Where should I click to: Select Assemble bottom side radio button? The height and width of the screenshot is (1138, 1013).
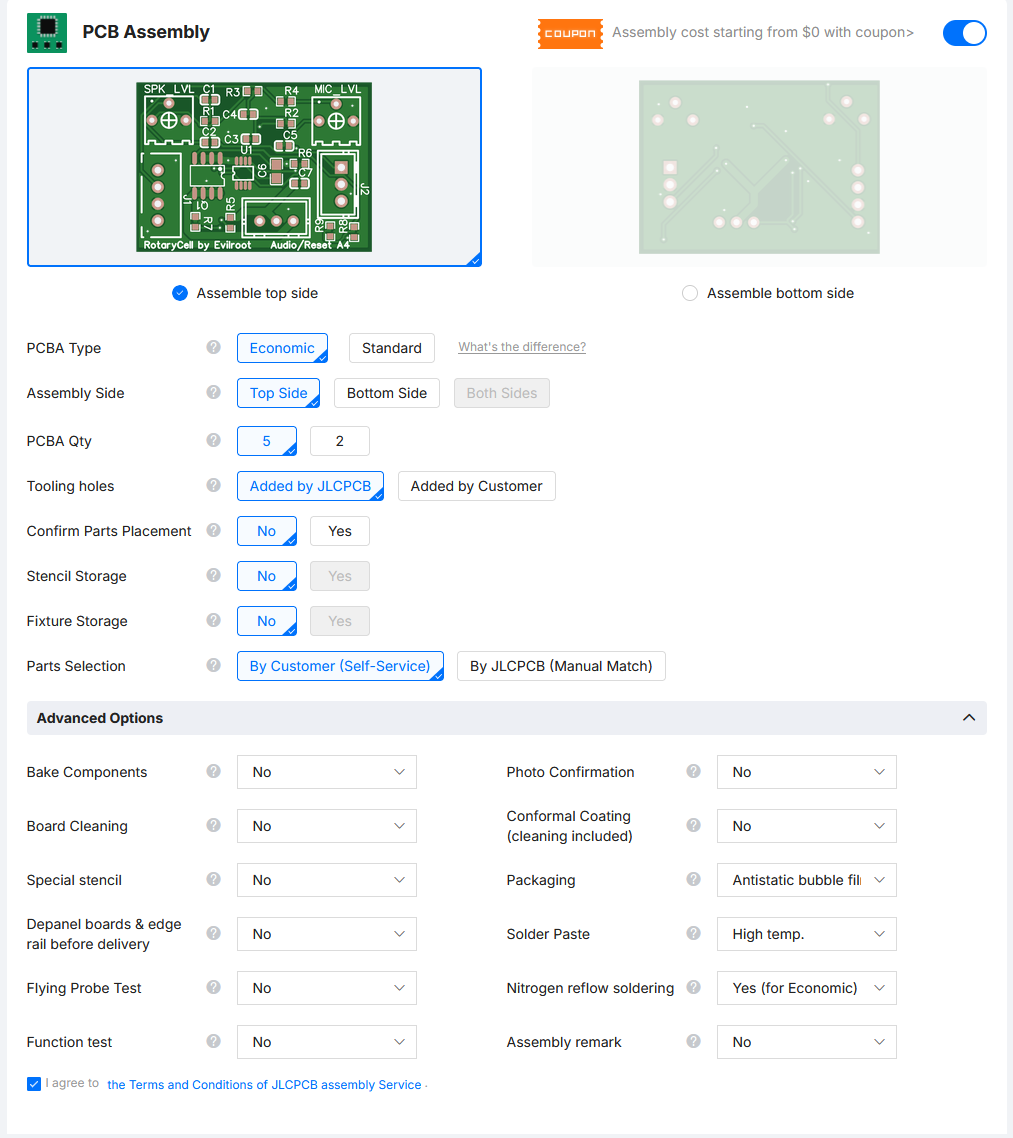[690, 293]
